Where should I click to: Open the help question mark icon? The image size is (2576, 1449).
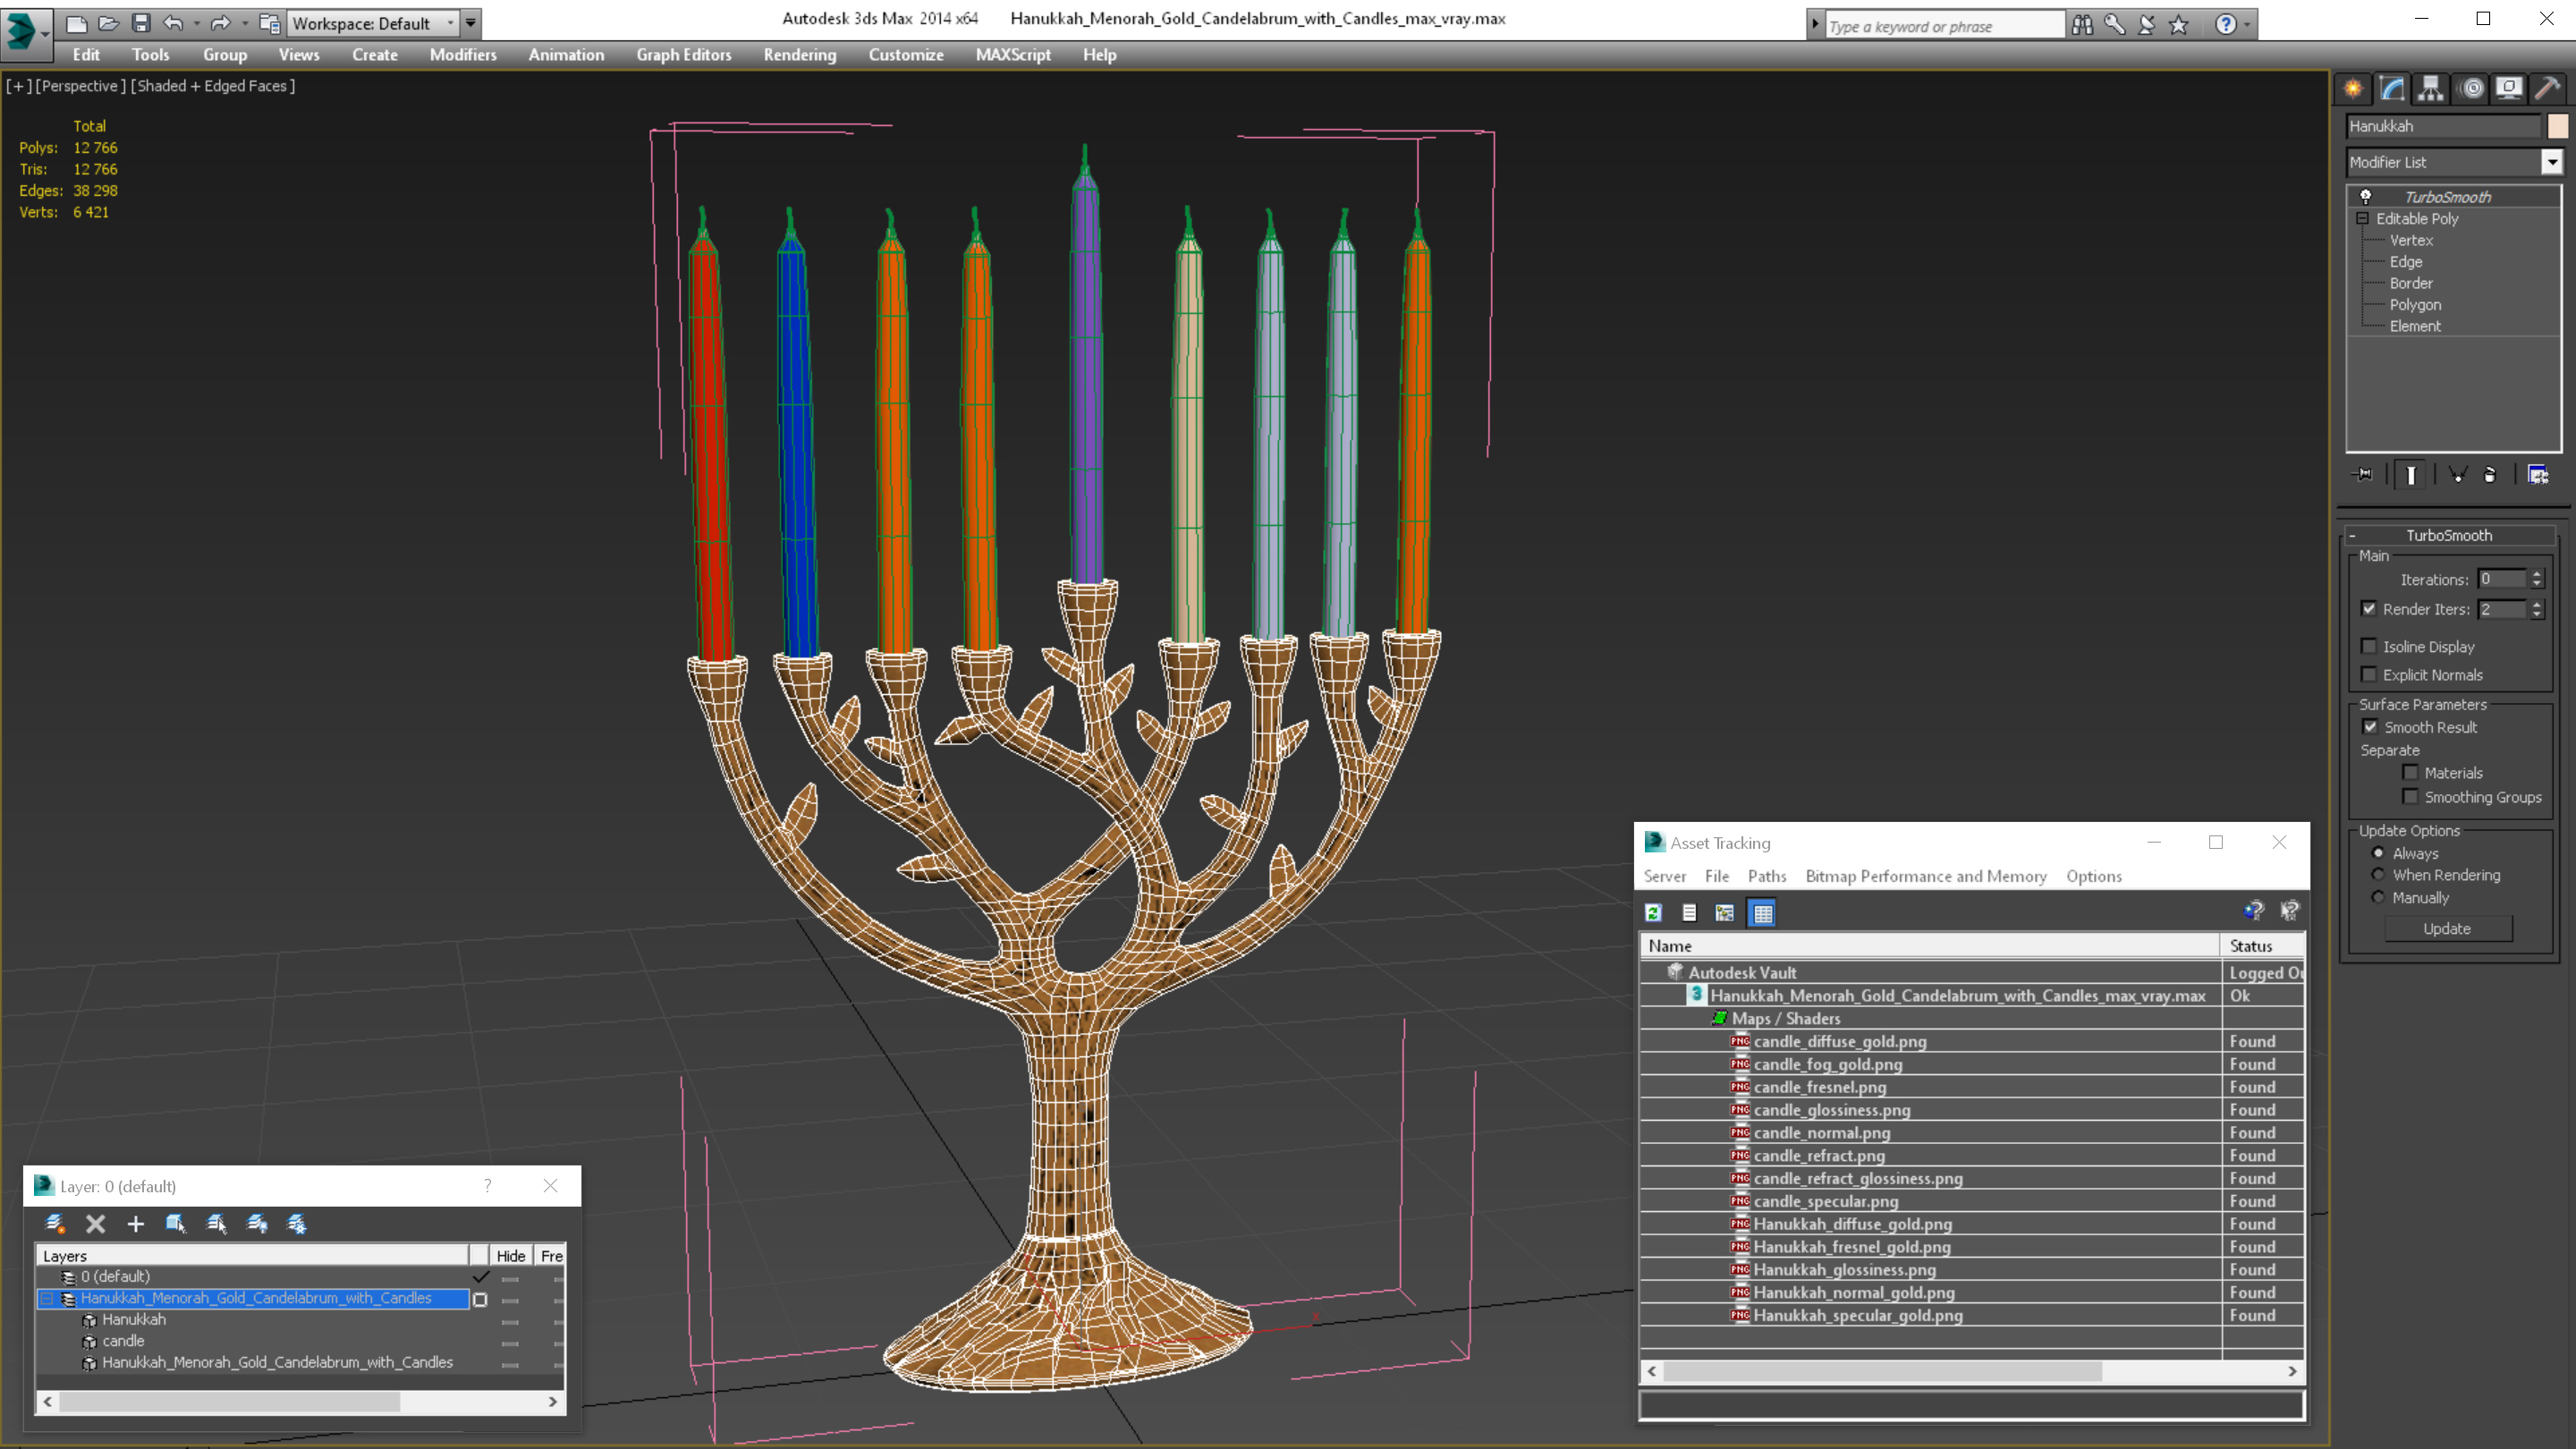[2226, 25]
